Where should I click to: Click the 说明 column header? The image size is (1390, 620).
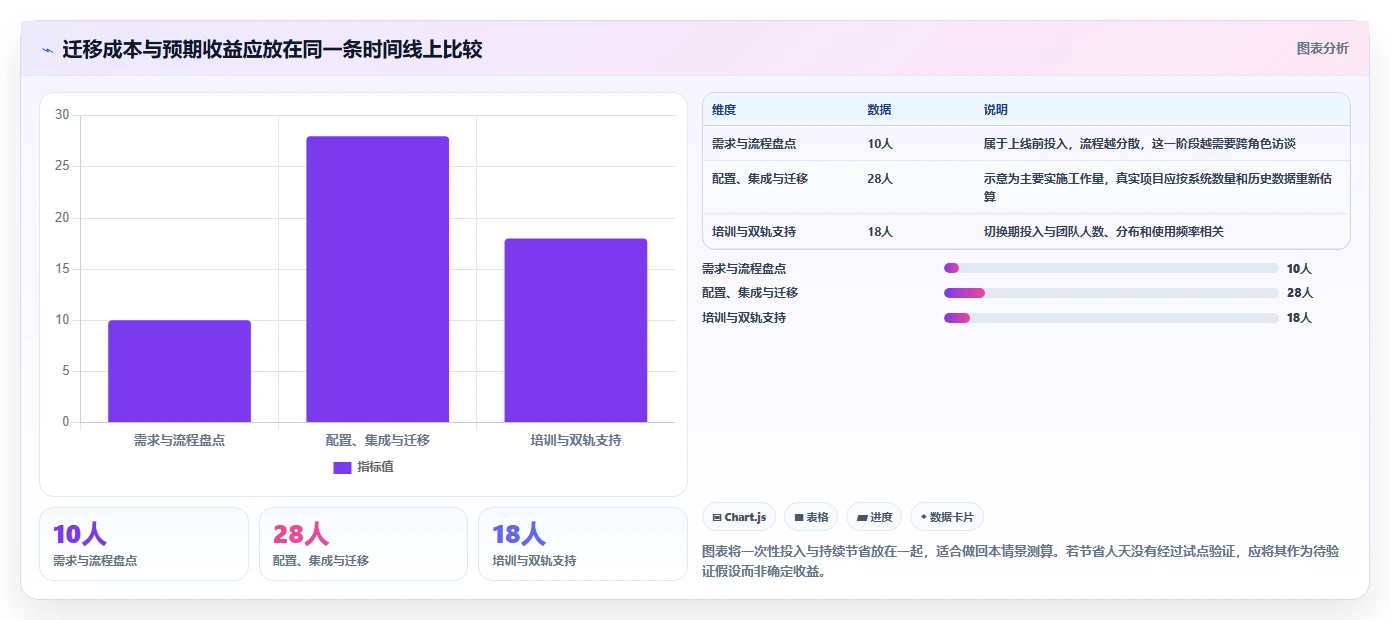tap(996, 110)
